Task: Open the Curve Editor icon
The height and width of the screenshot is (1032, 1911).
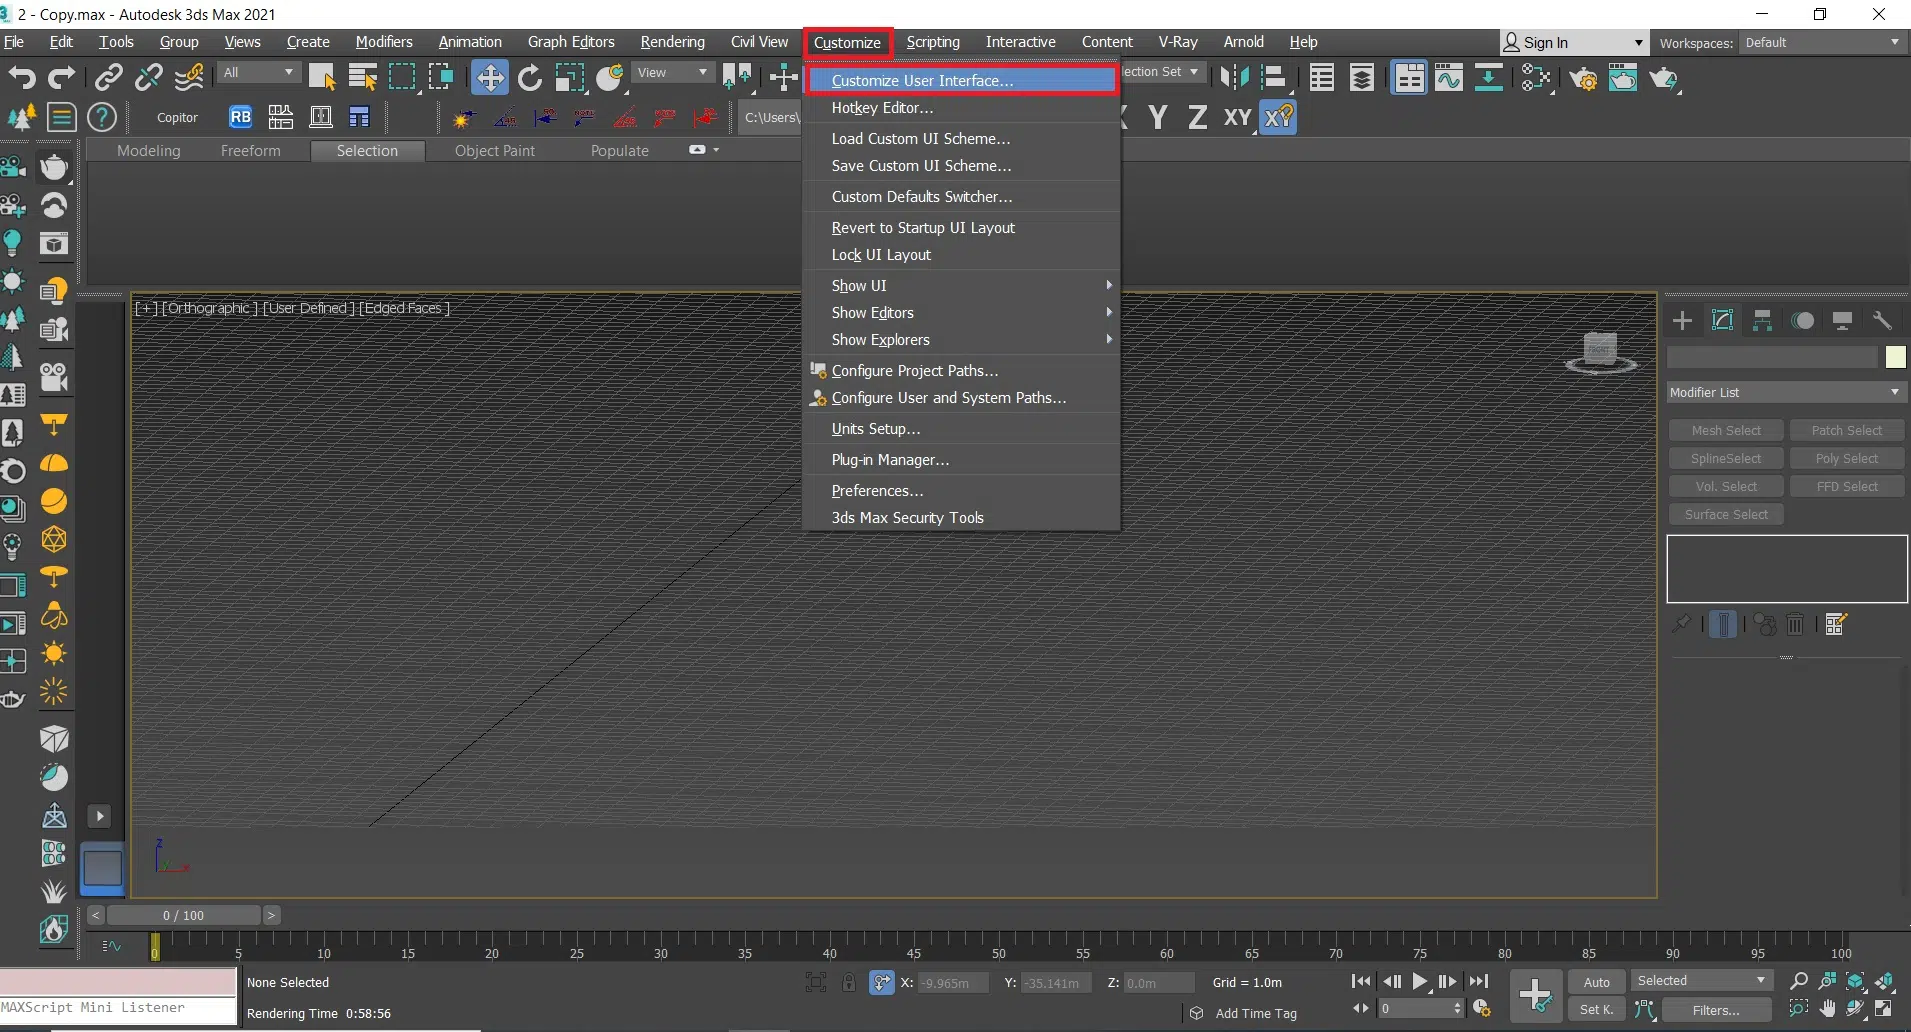Action: tap(1448, 78)
